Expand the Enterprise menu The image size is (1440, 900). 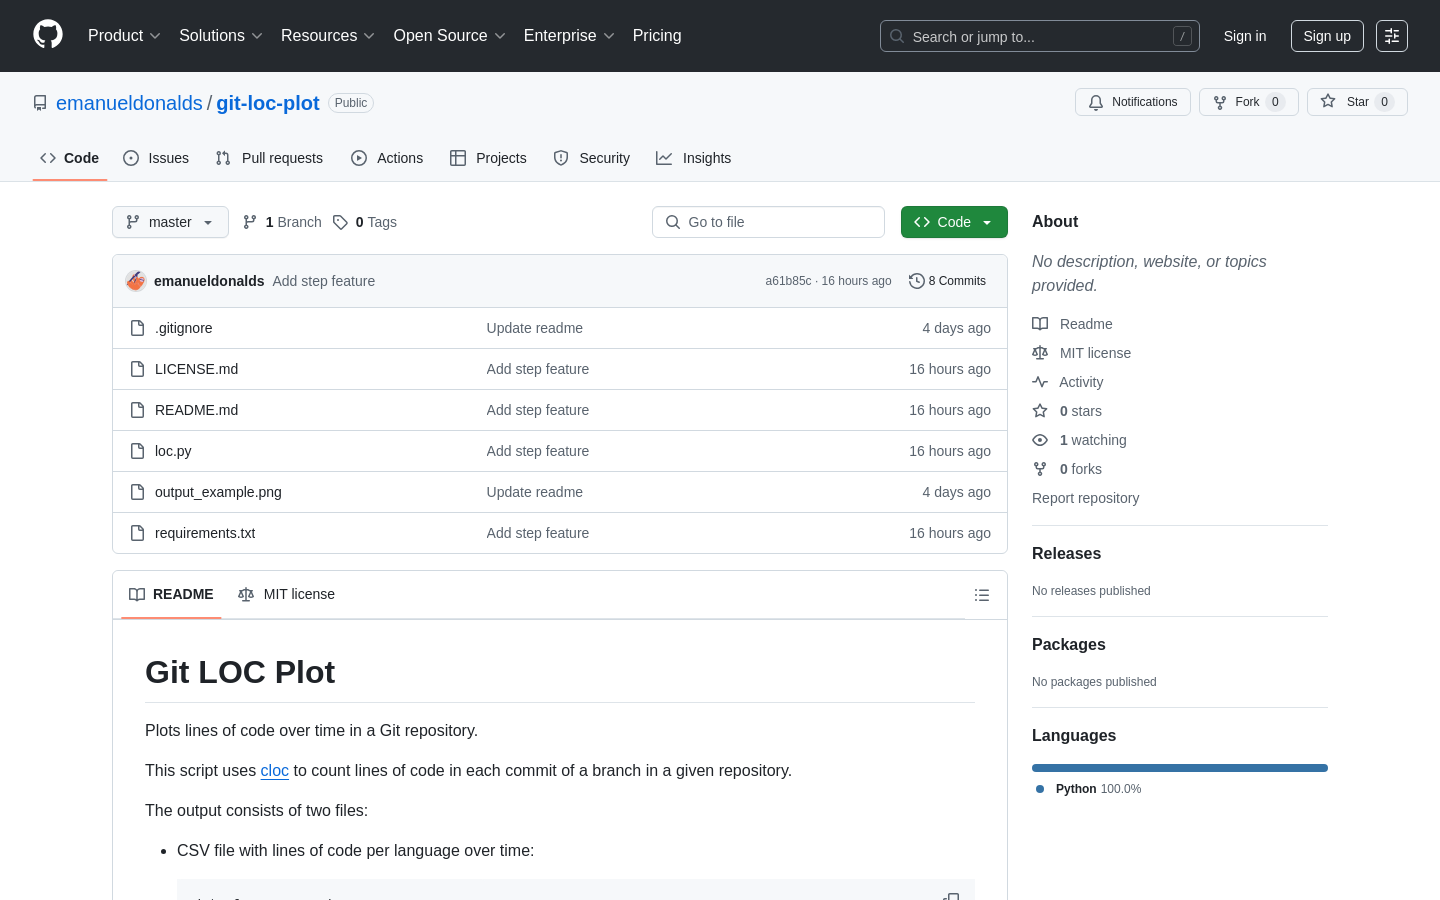569,36
